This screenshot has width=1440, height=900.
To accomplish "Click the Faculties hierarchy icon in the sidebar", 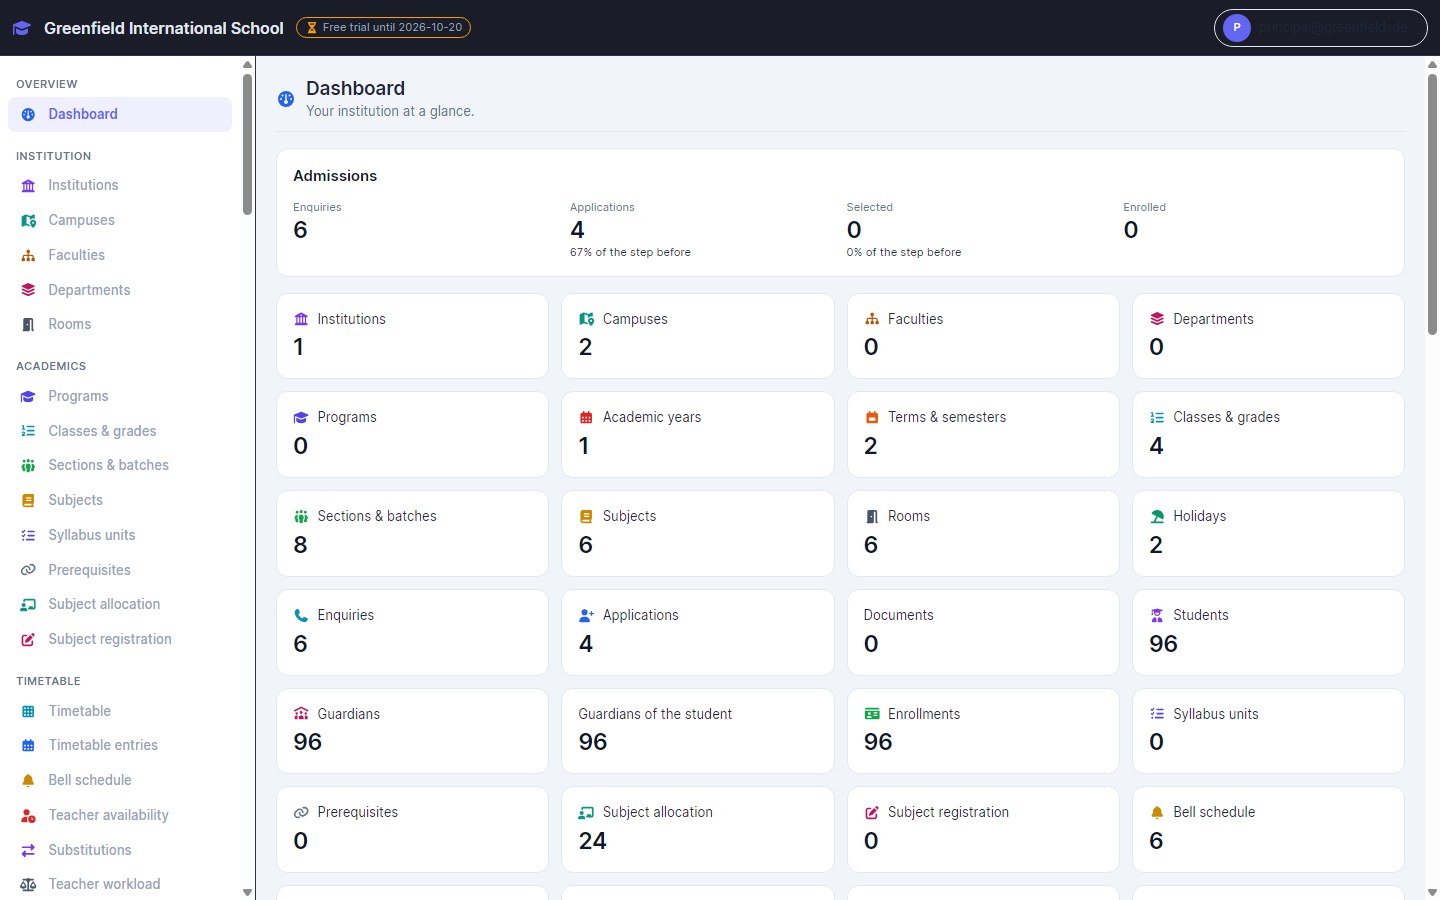I will click(x=28, y=256).
